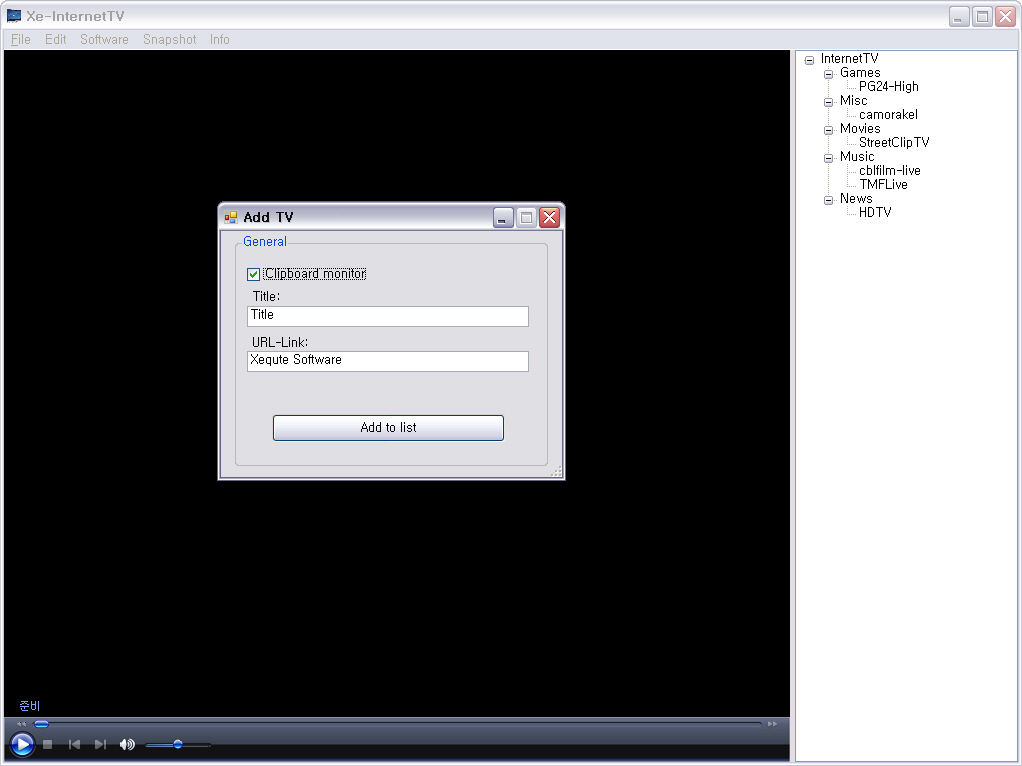The height and width of the screenshot is (766, 1022).
Task: Select TMFLive channel
Action: pos(883,184)
